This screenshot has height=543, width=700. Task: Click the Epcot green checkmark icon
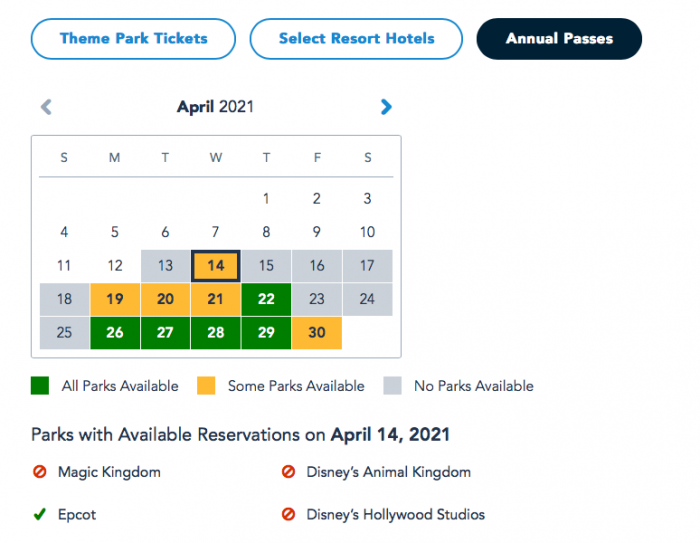(x=39, y=515)
